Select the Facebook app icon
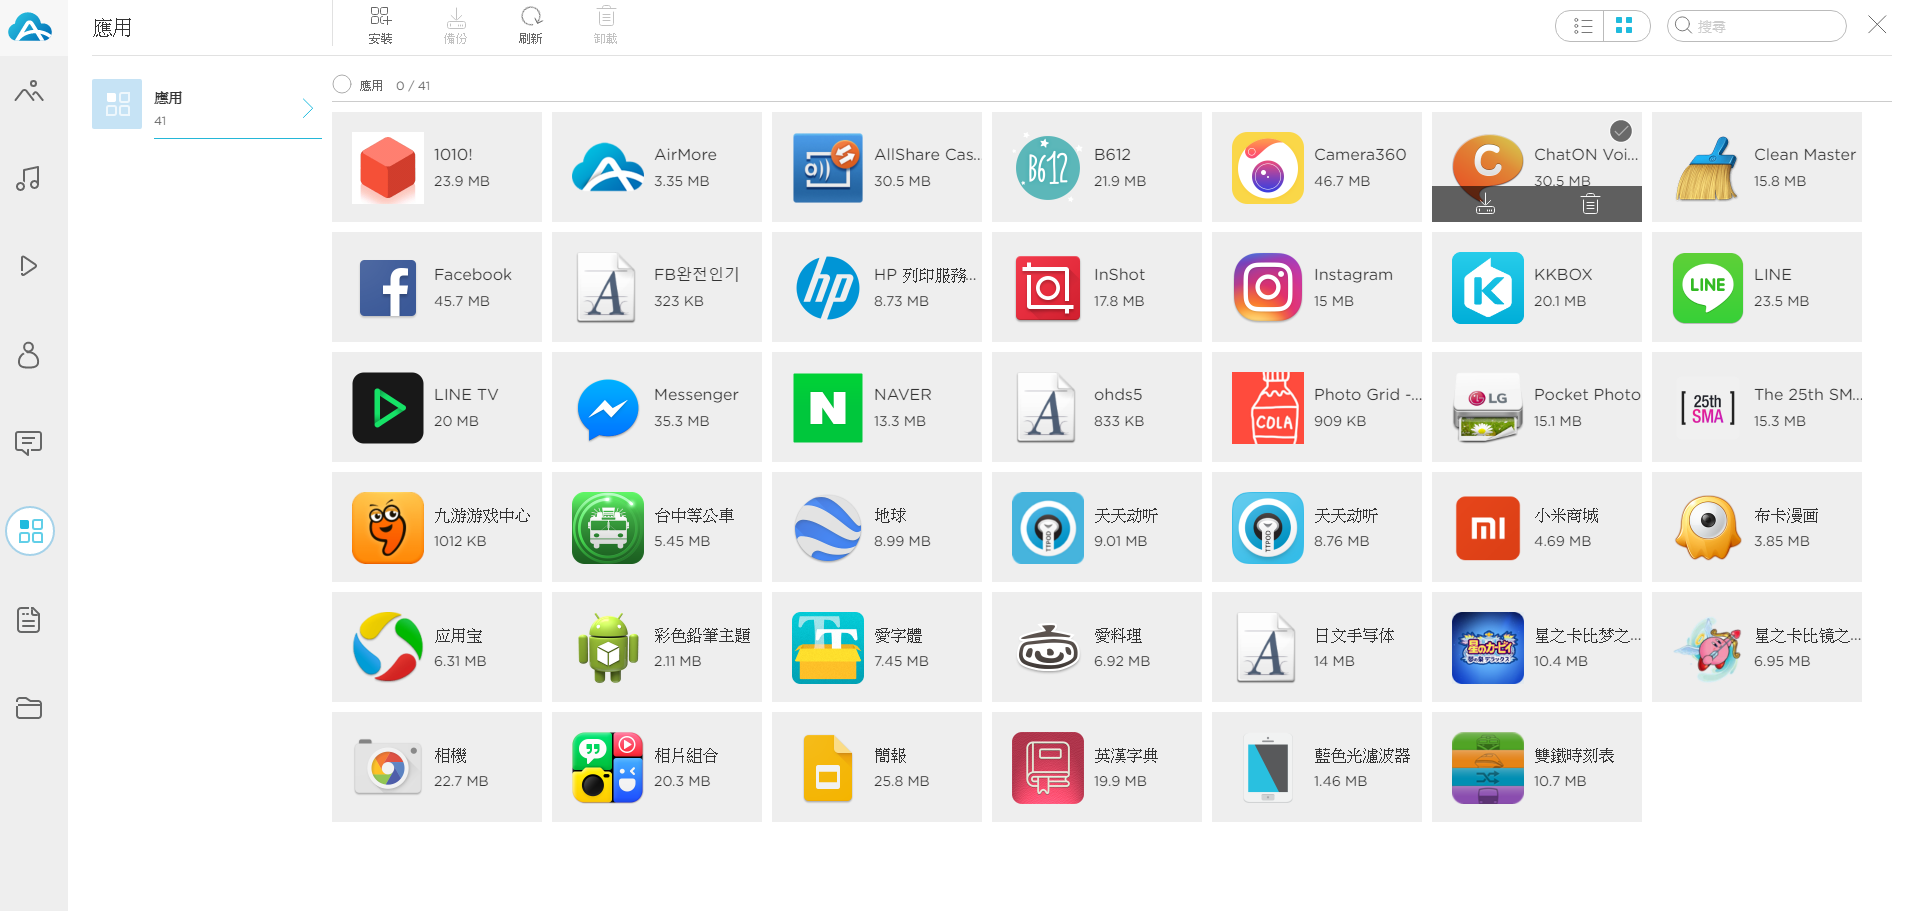 coord(388,288)
